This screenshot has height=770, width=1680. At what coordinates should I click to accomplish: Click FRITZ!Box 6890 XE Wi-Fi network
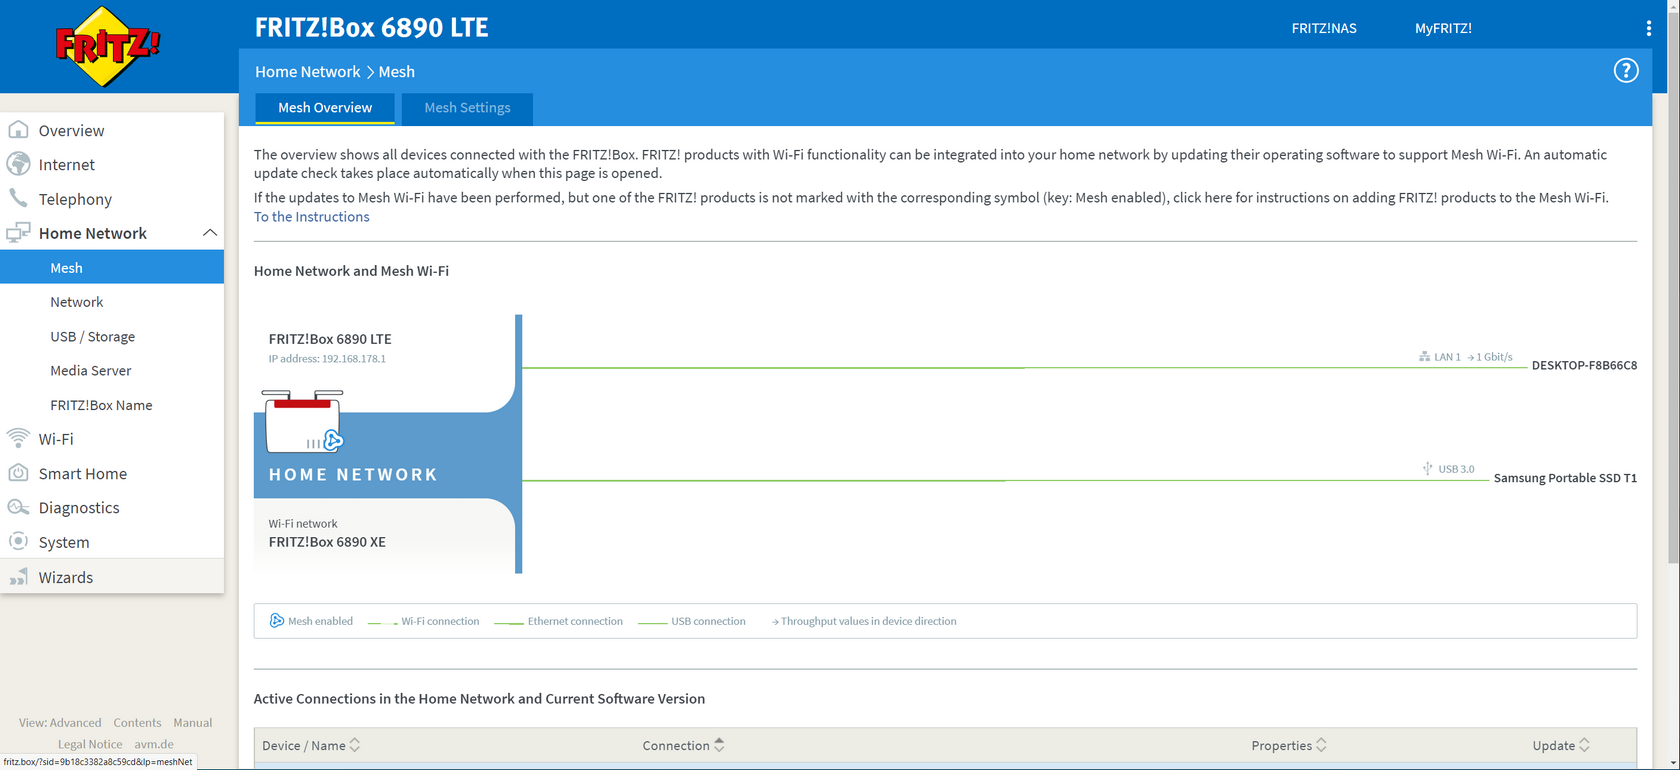(327, 542)
